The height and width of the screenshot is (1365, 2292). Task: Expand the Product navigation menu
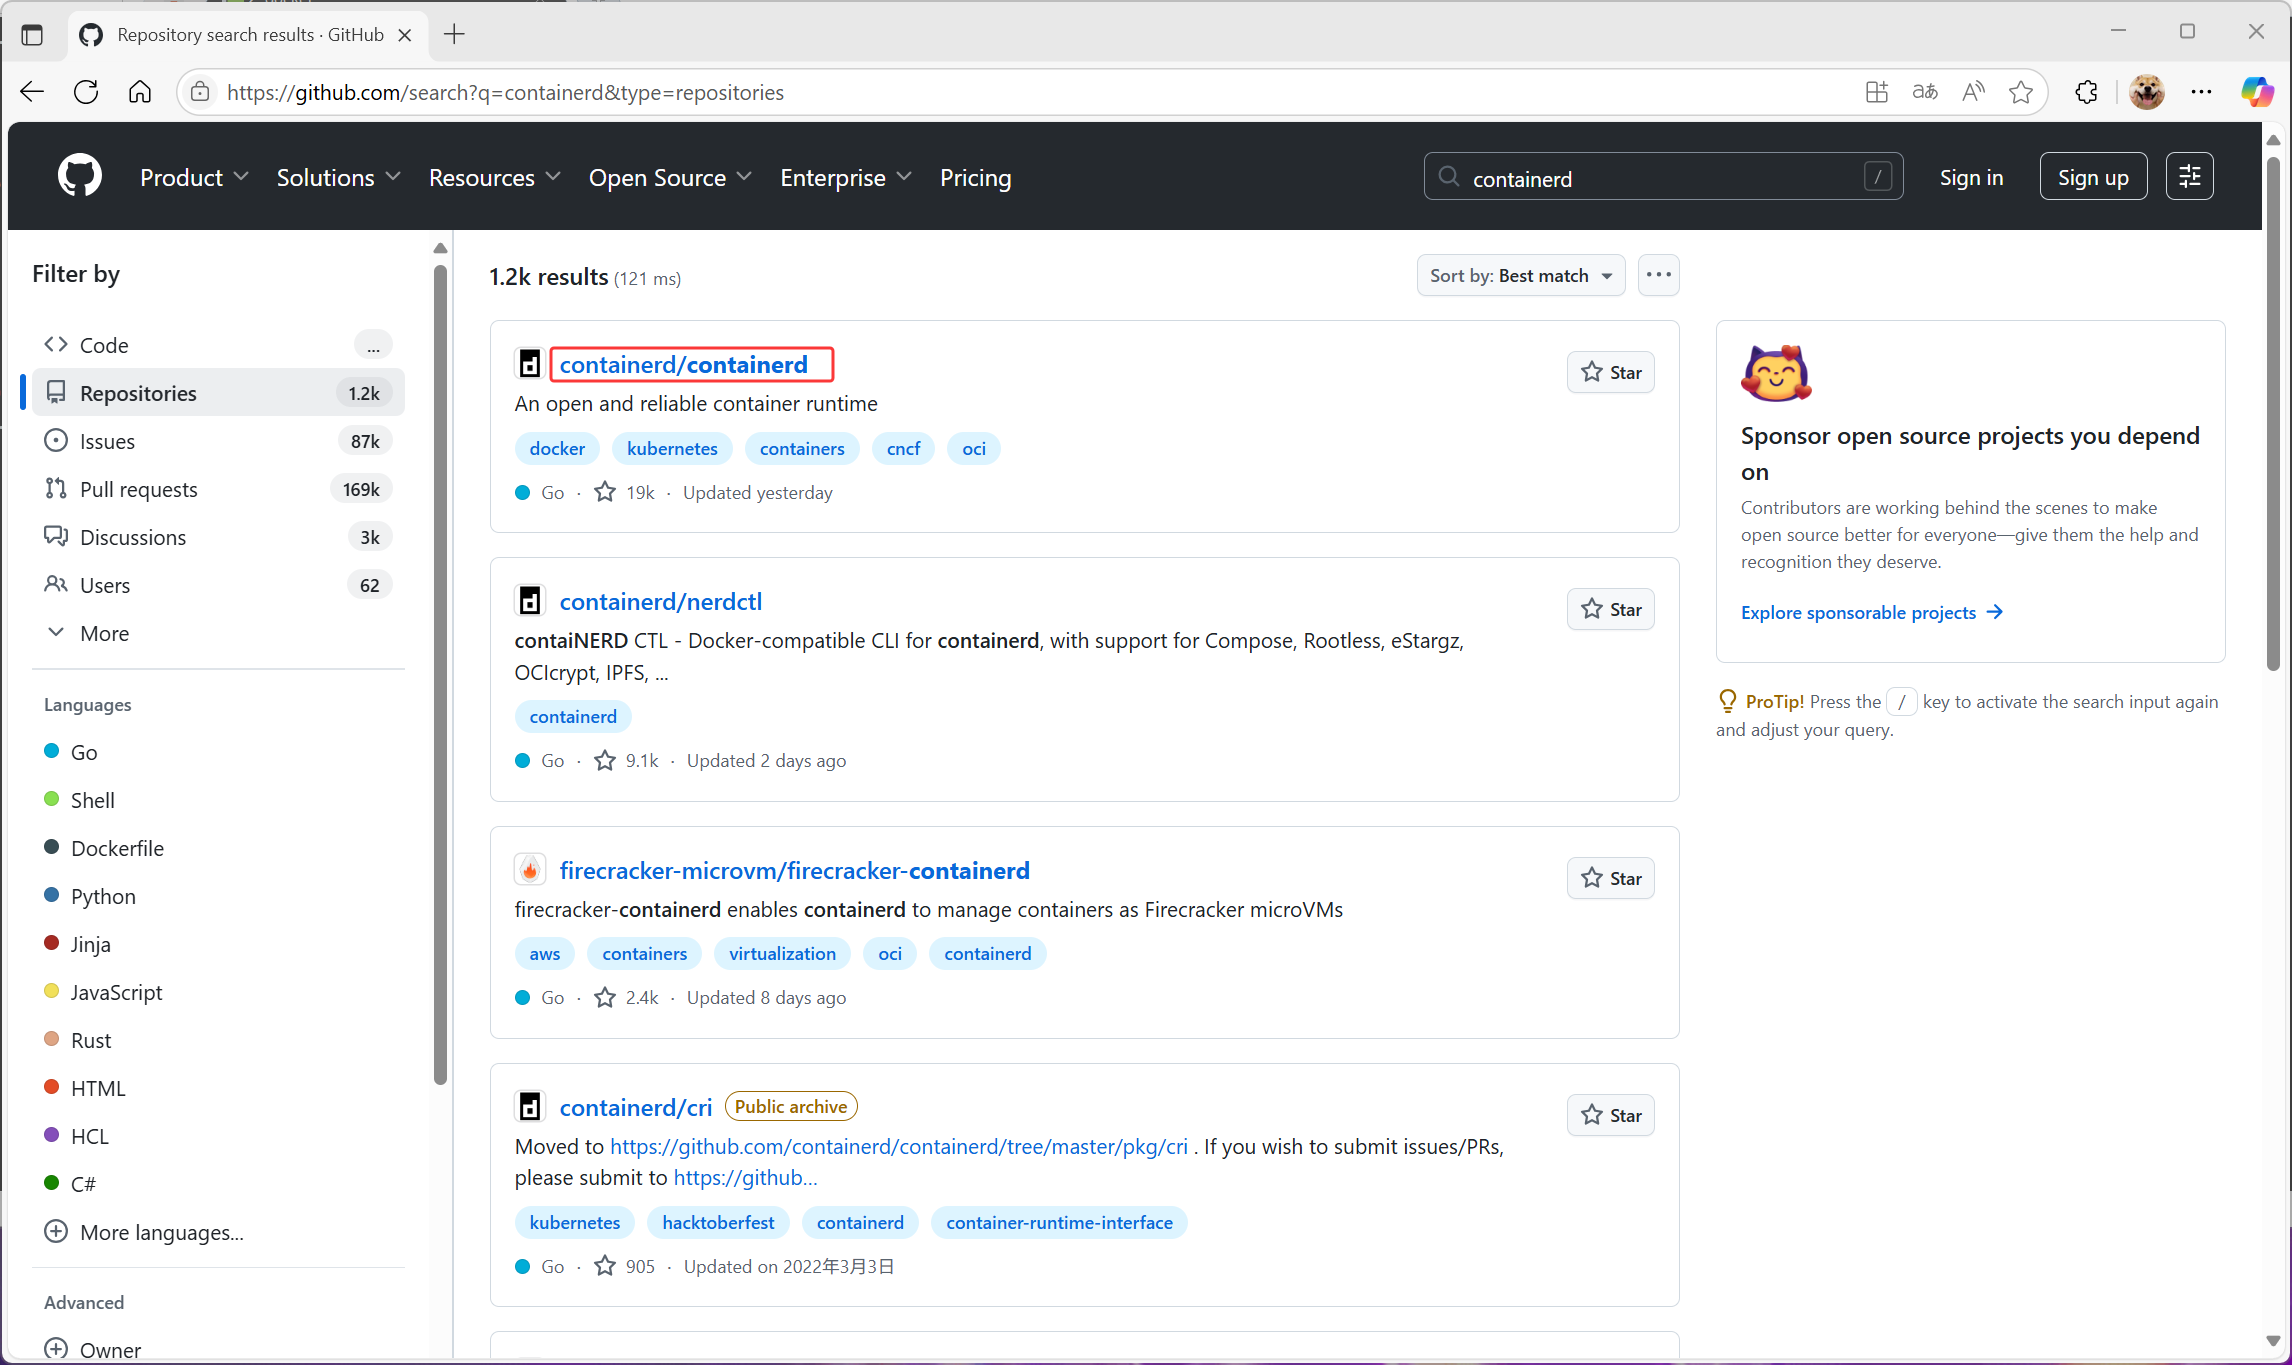click(194, 177)
